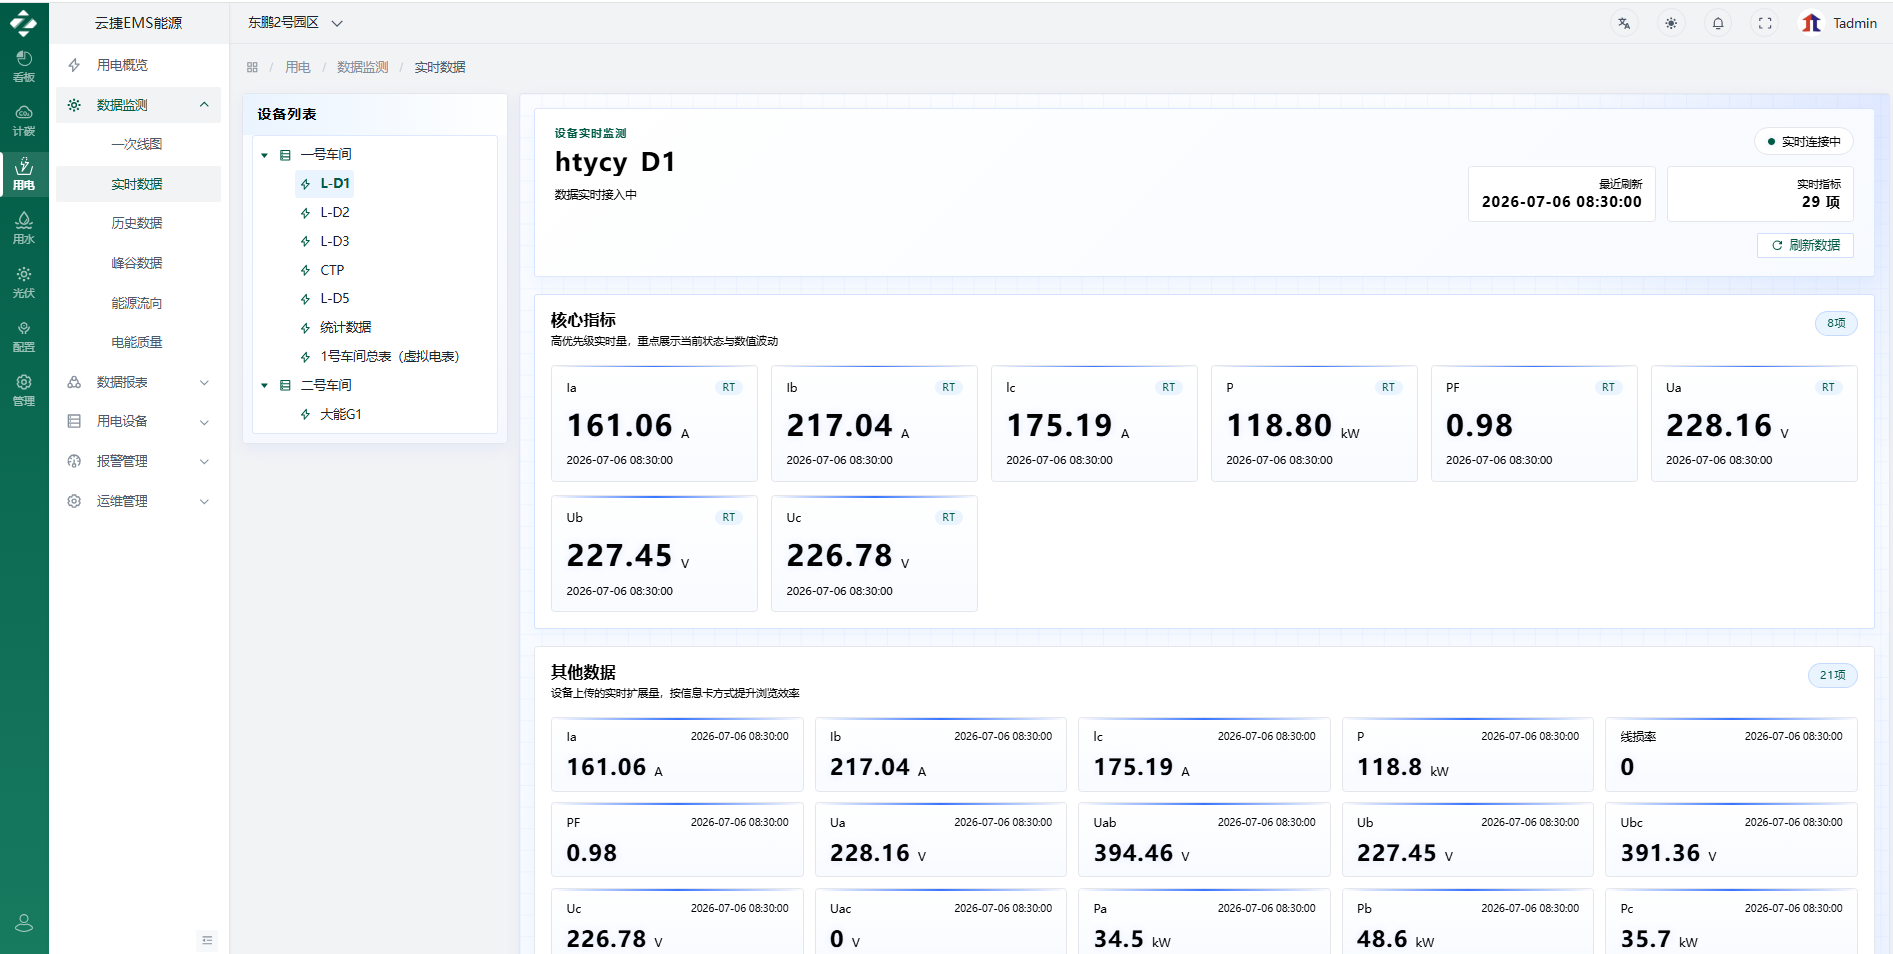Open the 东鹏2号园区 park dropdown
1893x954 pixels.
pos(295,22)
